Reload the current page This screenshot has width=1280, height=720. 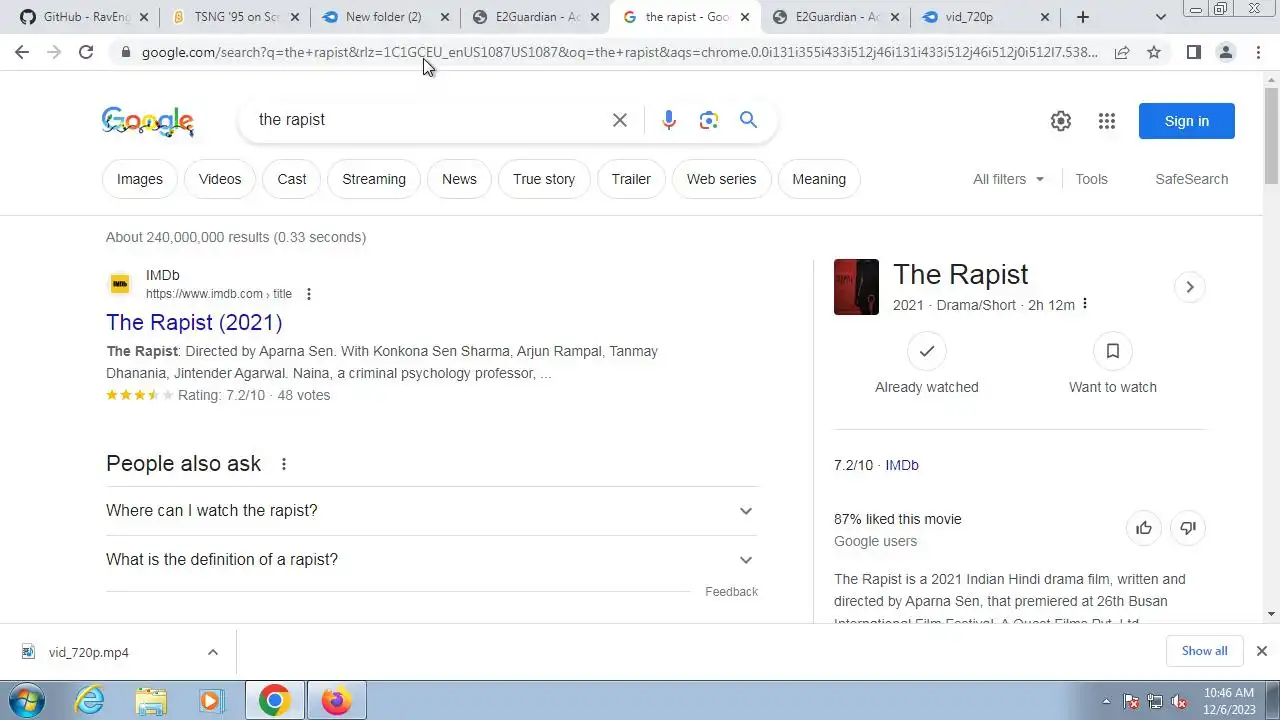tap(86, 52)
